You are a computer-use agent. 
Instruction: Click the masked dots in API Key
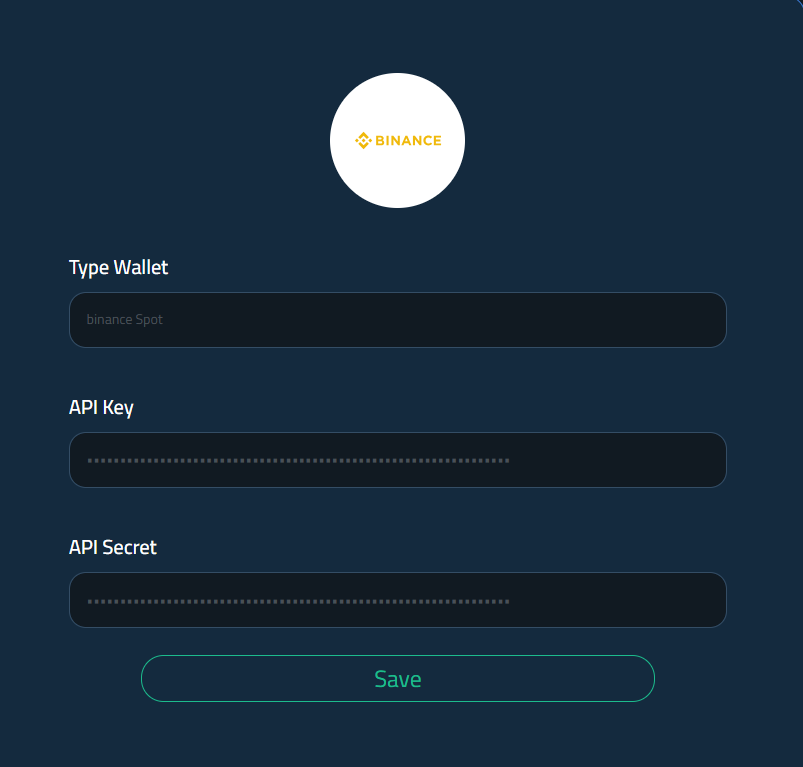[x=298, y=460]
